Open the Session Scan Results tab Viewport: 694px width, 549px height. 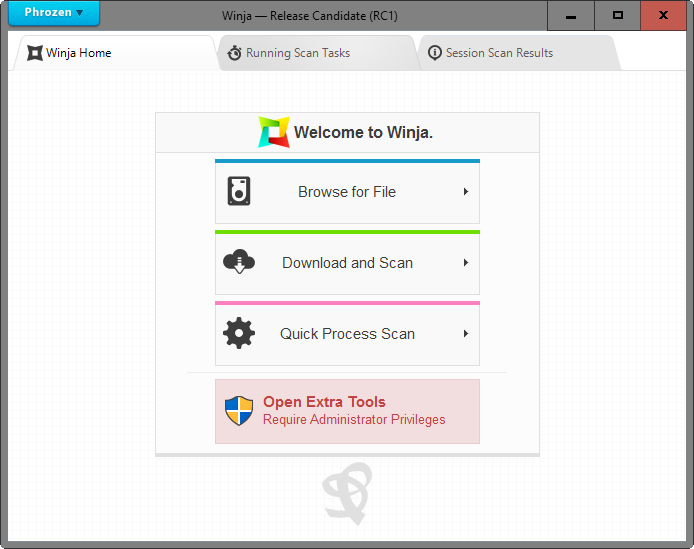(518, 53)
